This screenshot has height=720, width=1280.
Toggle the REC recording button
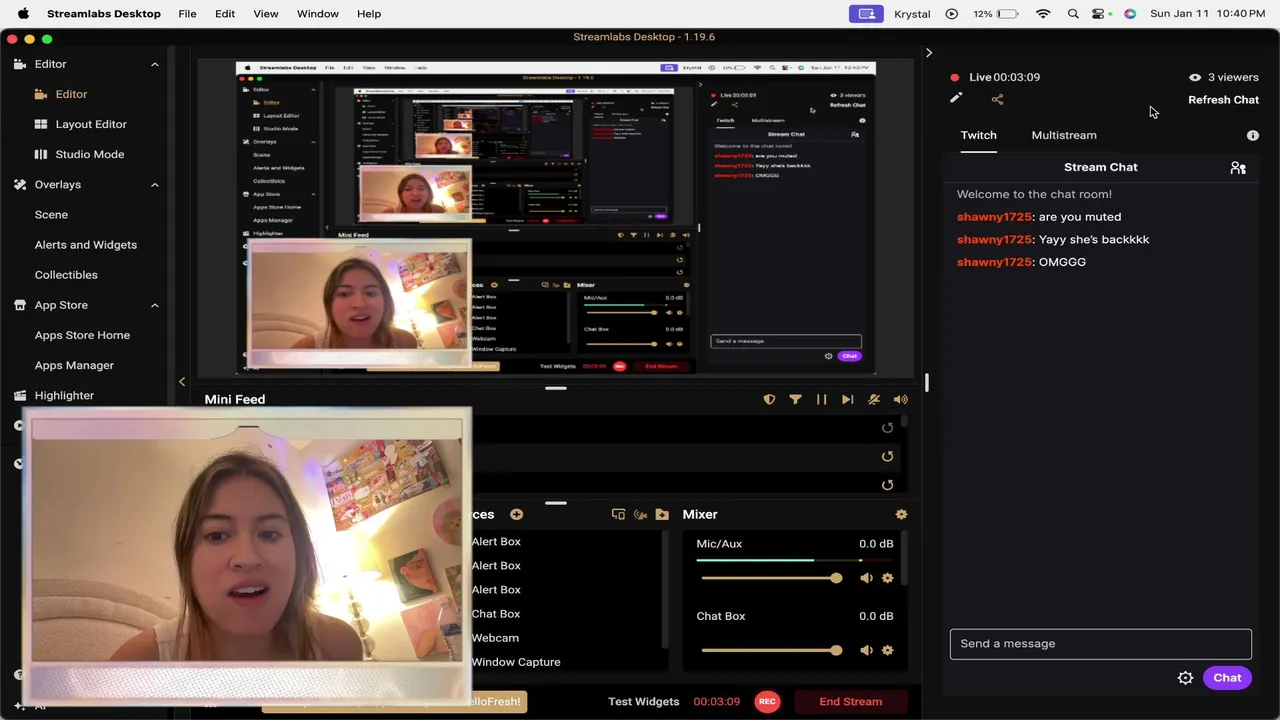767,702
